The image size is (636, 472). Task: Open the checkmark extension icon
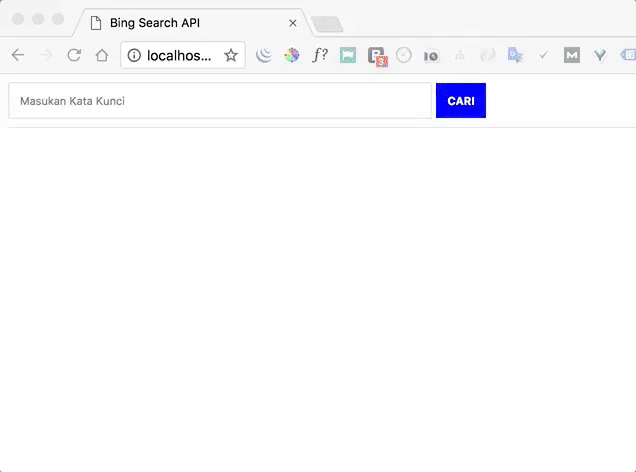coord(543,55)
